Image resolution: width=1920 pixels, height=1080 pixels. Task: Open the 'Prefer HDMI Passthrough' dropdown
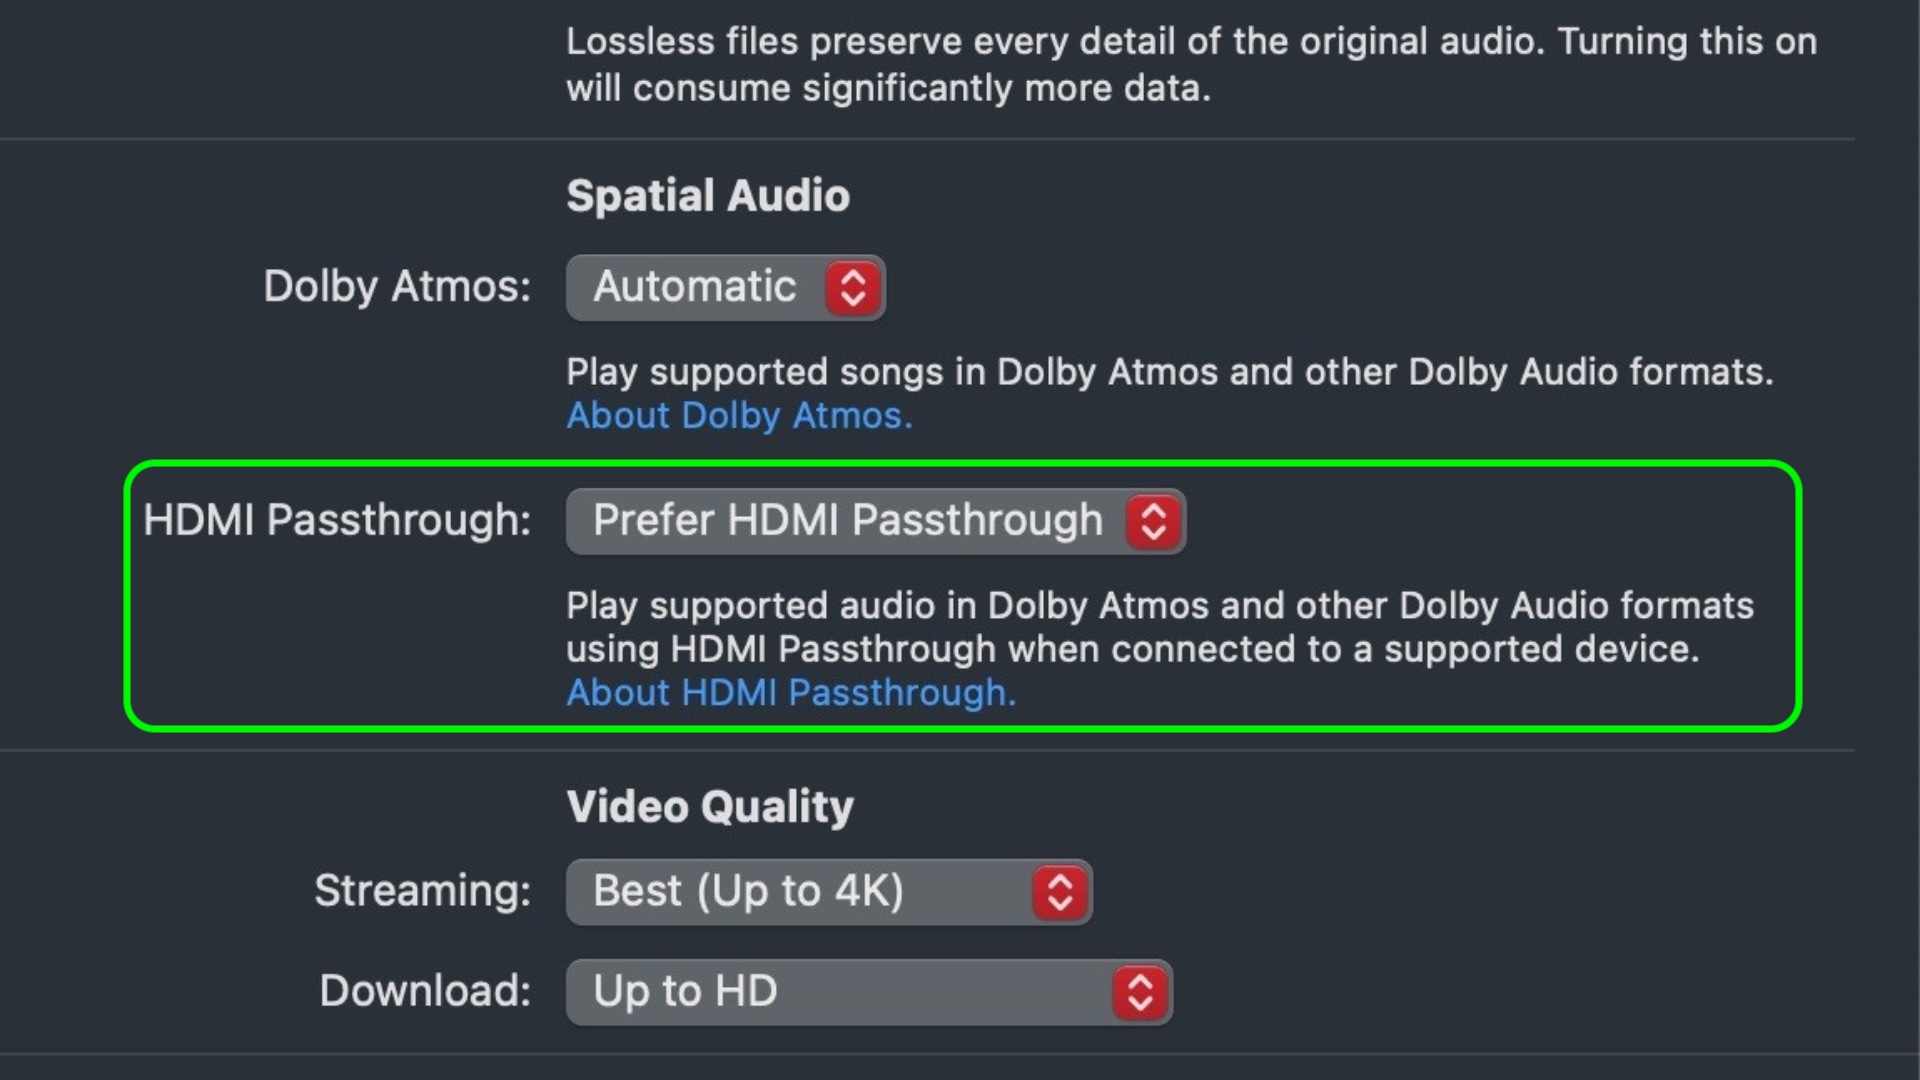pyautogui.click(x=847, y=521)
